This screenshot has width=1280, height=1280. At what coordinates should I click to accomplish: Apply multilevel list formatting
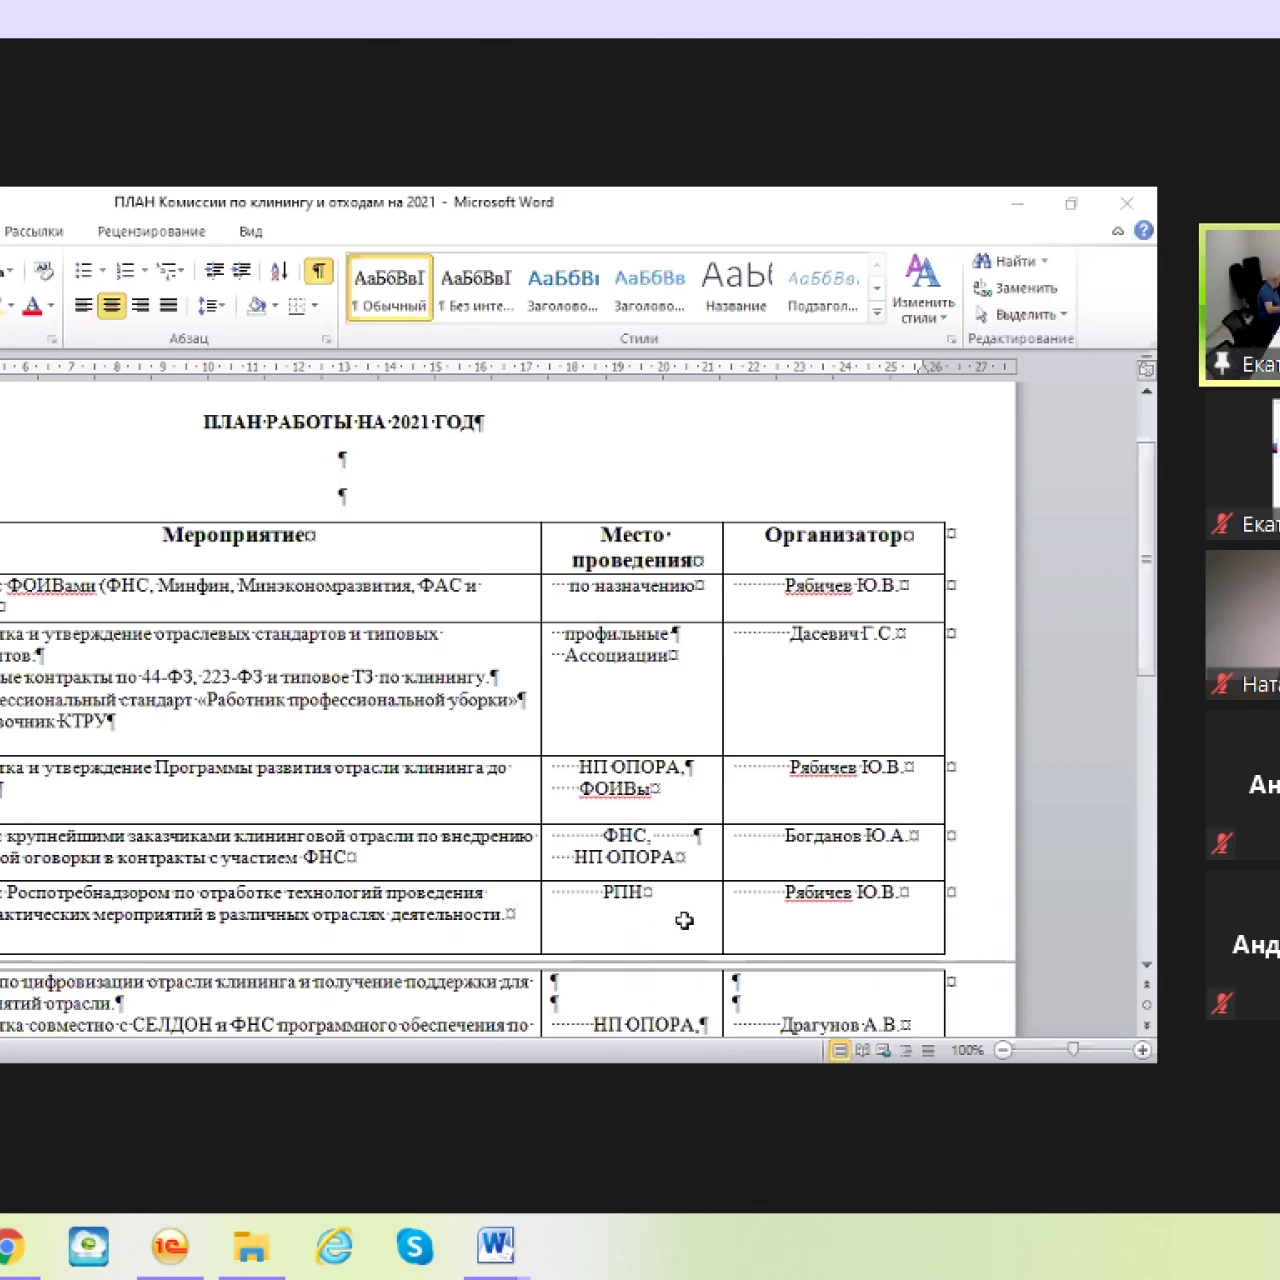coord(167,271)
